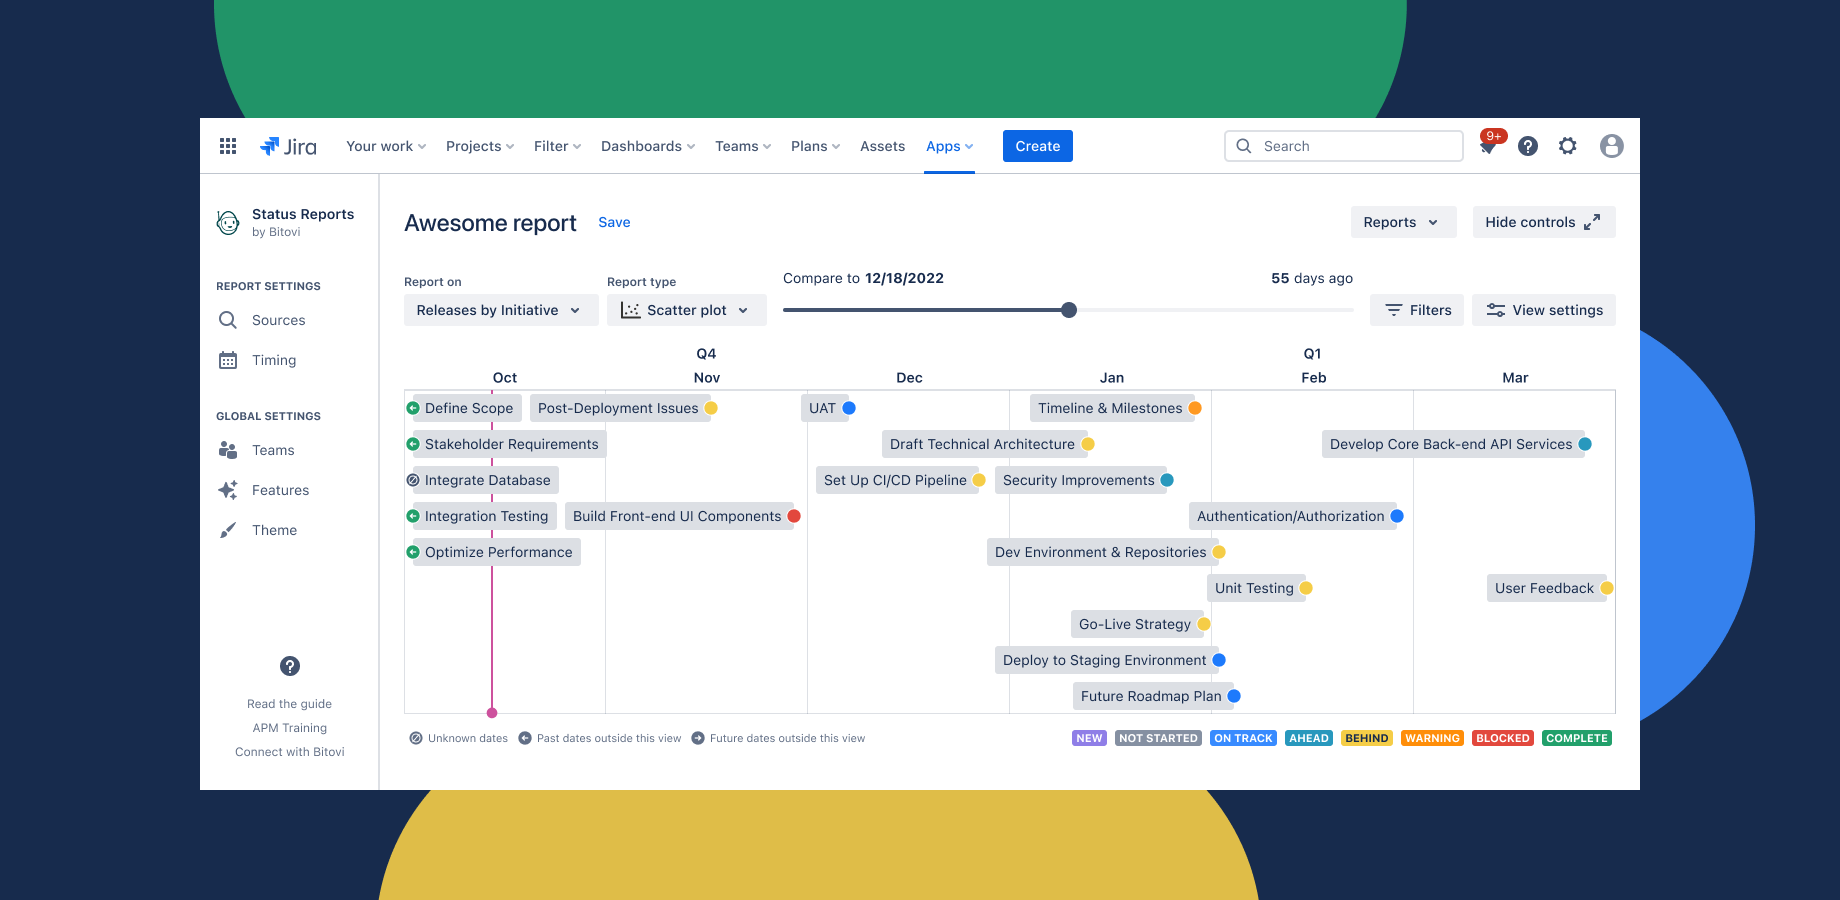Expand the Teams dropdown in top navigation
The height and width of the screenshot is (900, 1840).
point(743,146)
